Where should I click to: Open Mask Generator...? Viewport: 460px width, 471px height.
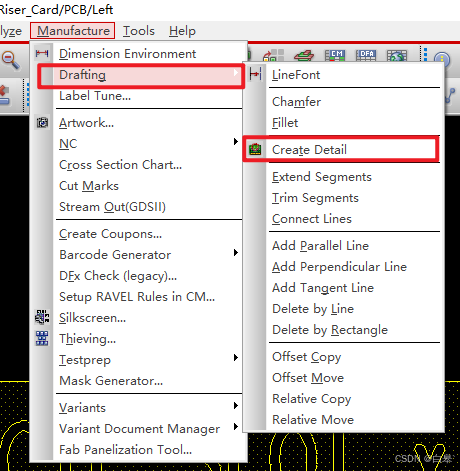pos(111,381)
